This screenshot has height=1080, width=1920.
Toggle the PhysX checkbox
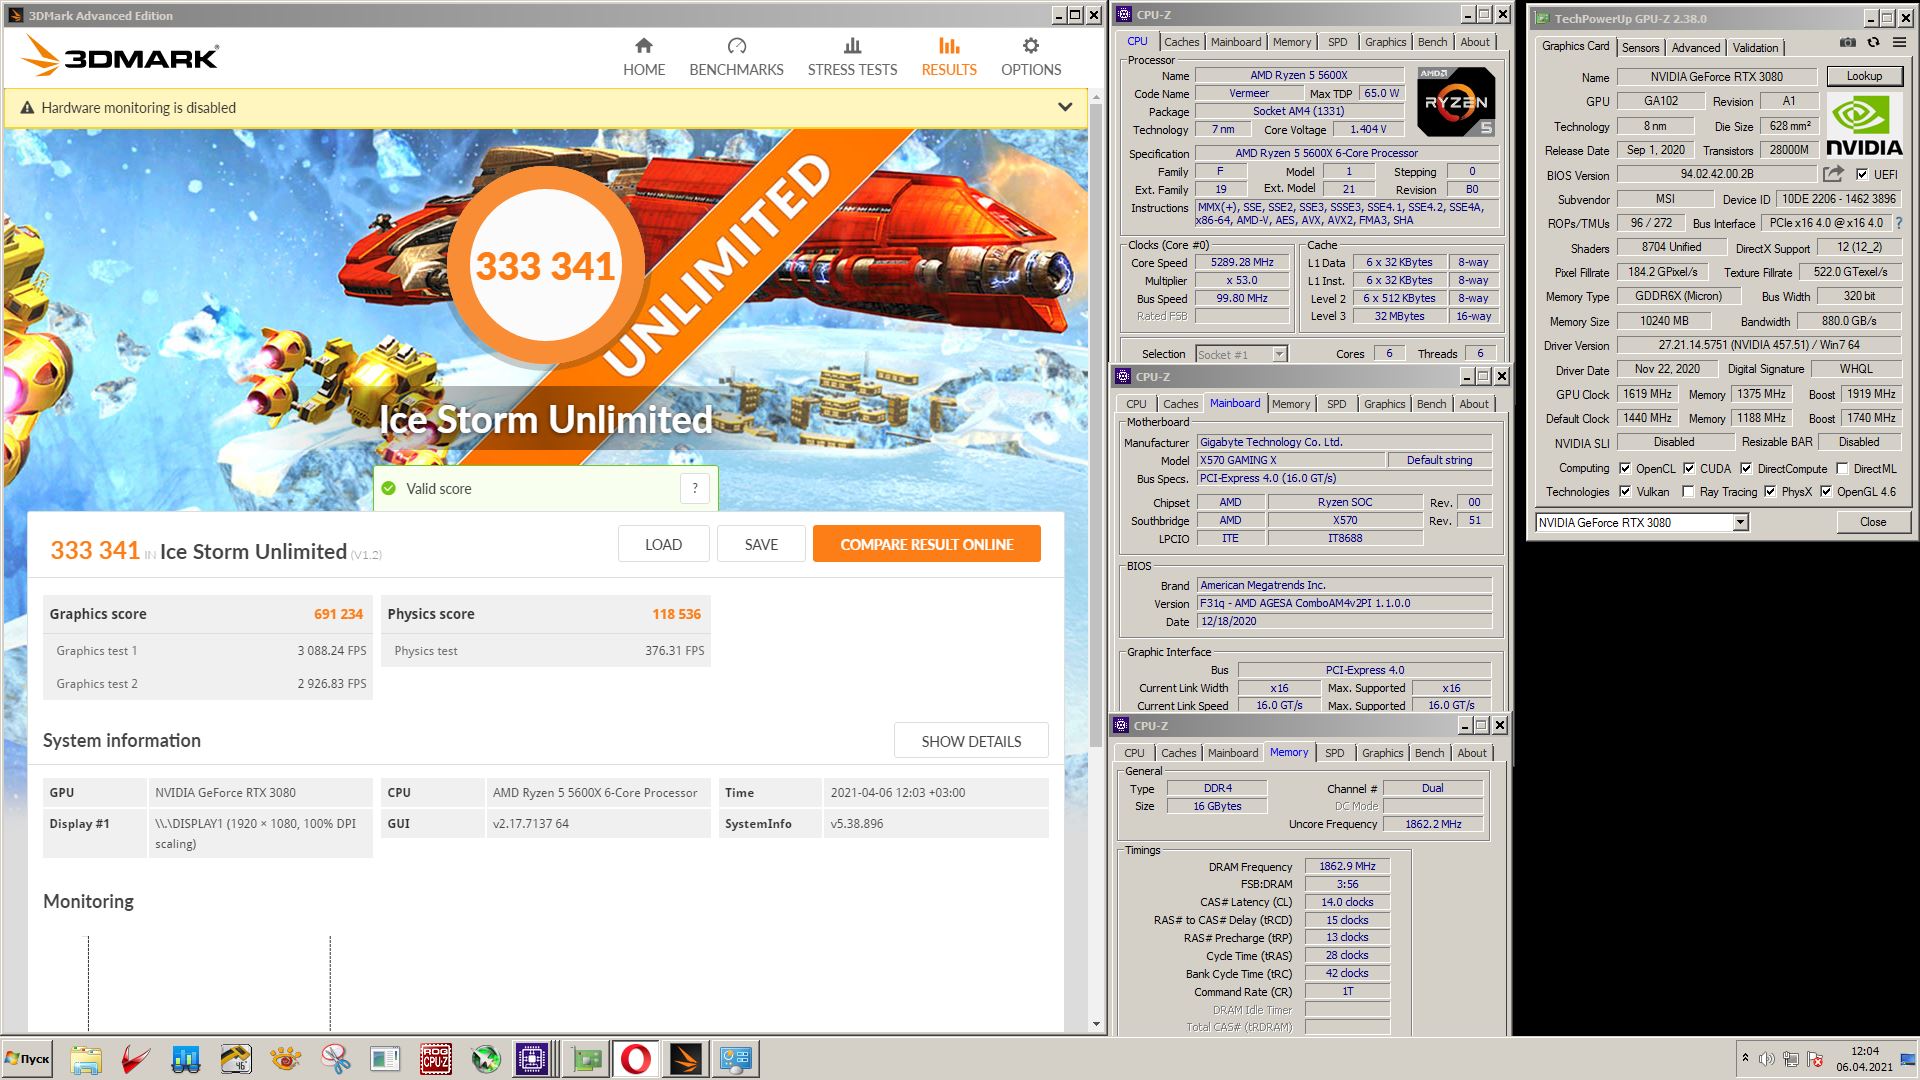(1770, 491)
